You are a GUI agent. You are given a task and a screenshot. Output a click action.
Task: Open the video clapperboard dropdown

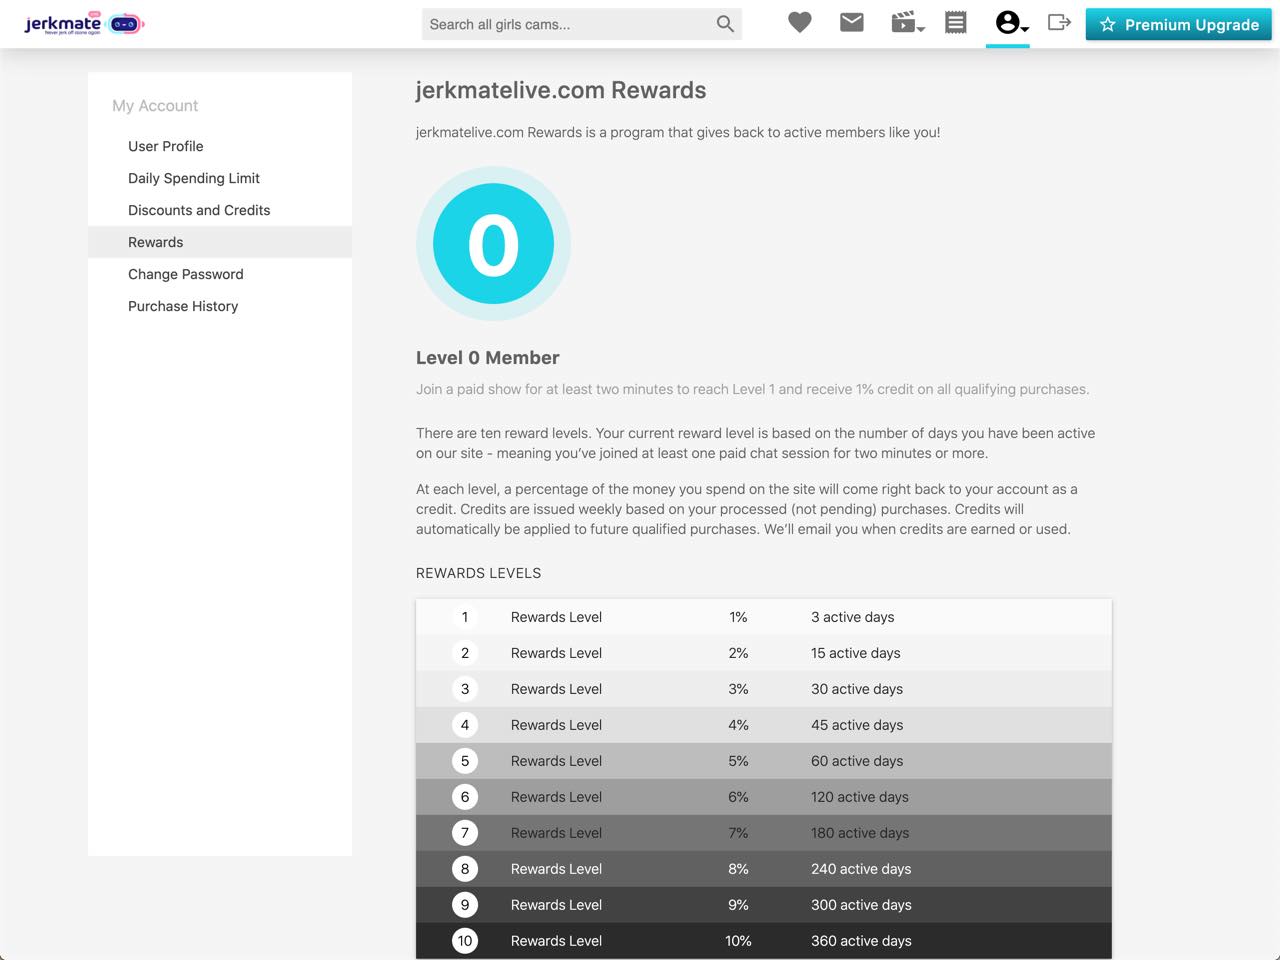pos(907,22)
